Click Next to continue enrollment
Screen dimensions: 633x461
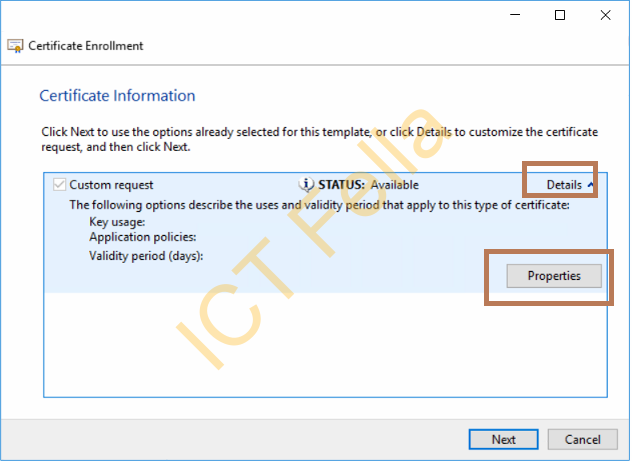pos(503,439)
